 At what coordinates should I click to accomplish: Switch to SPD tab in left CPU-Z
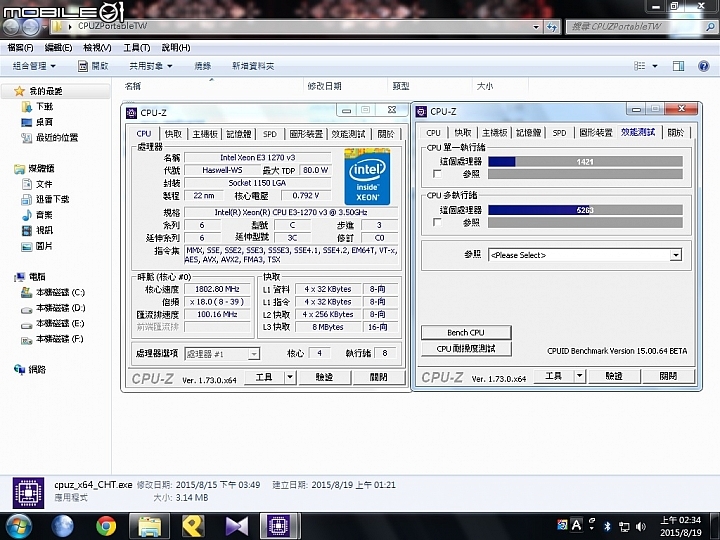tap(270, 134)
